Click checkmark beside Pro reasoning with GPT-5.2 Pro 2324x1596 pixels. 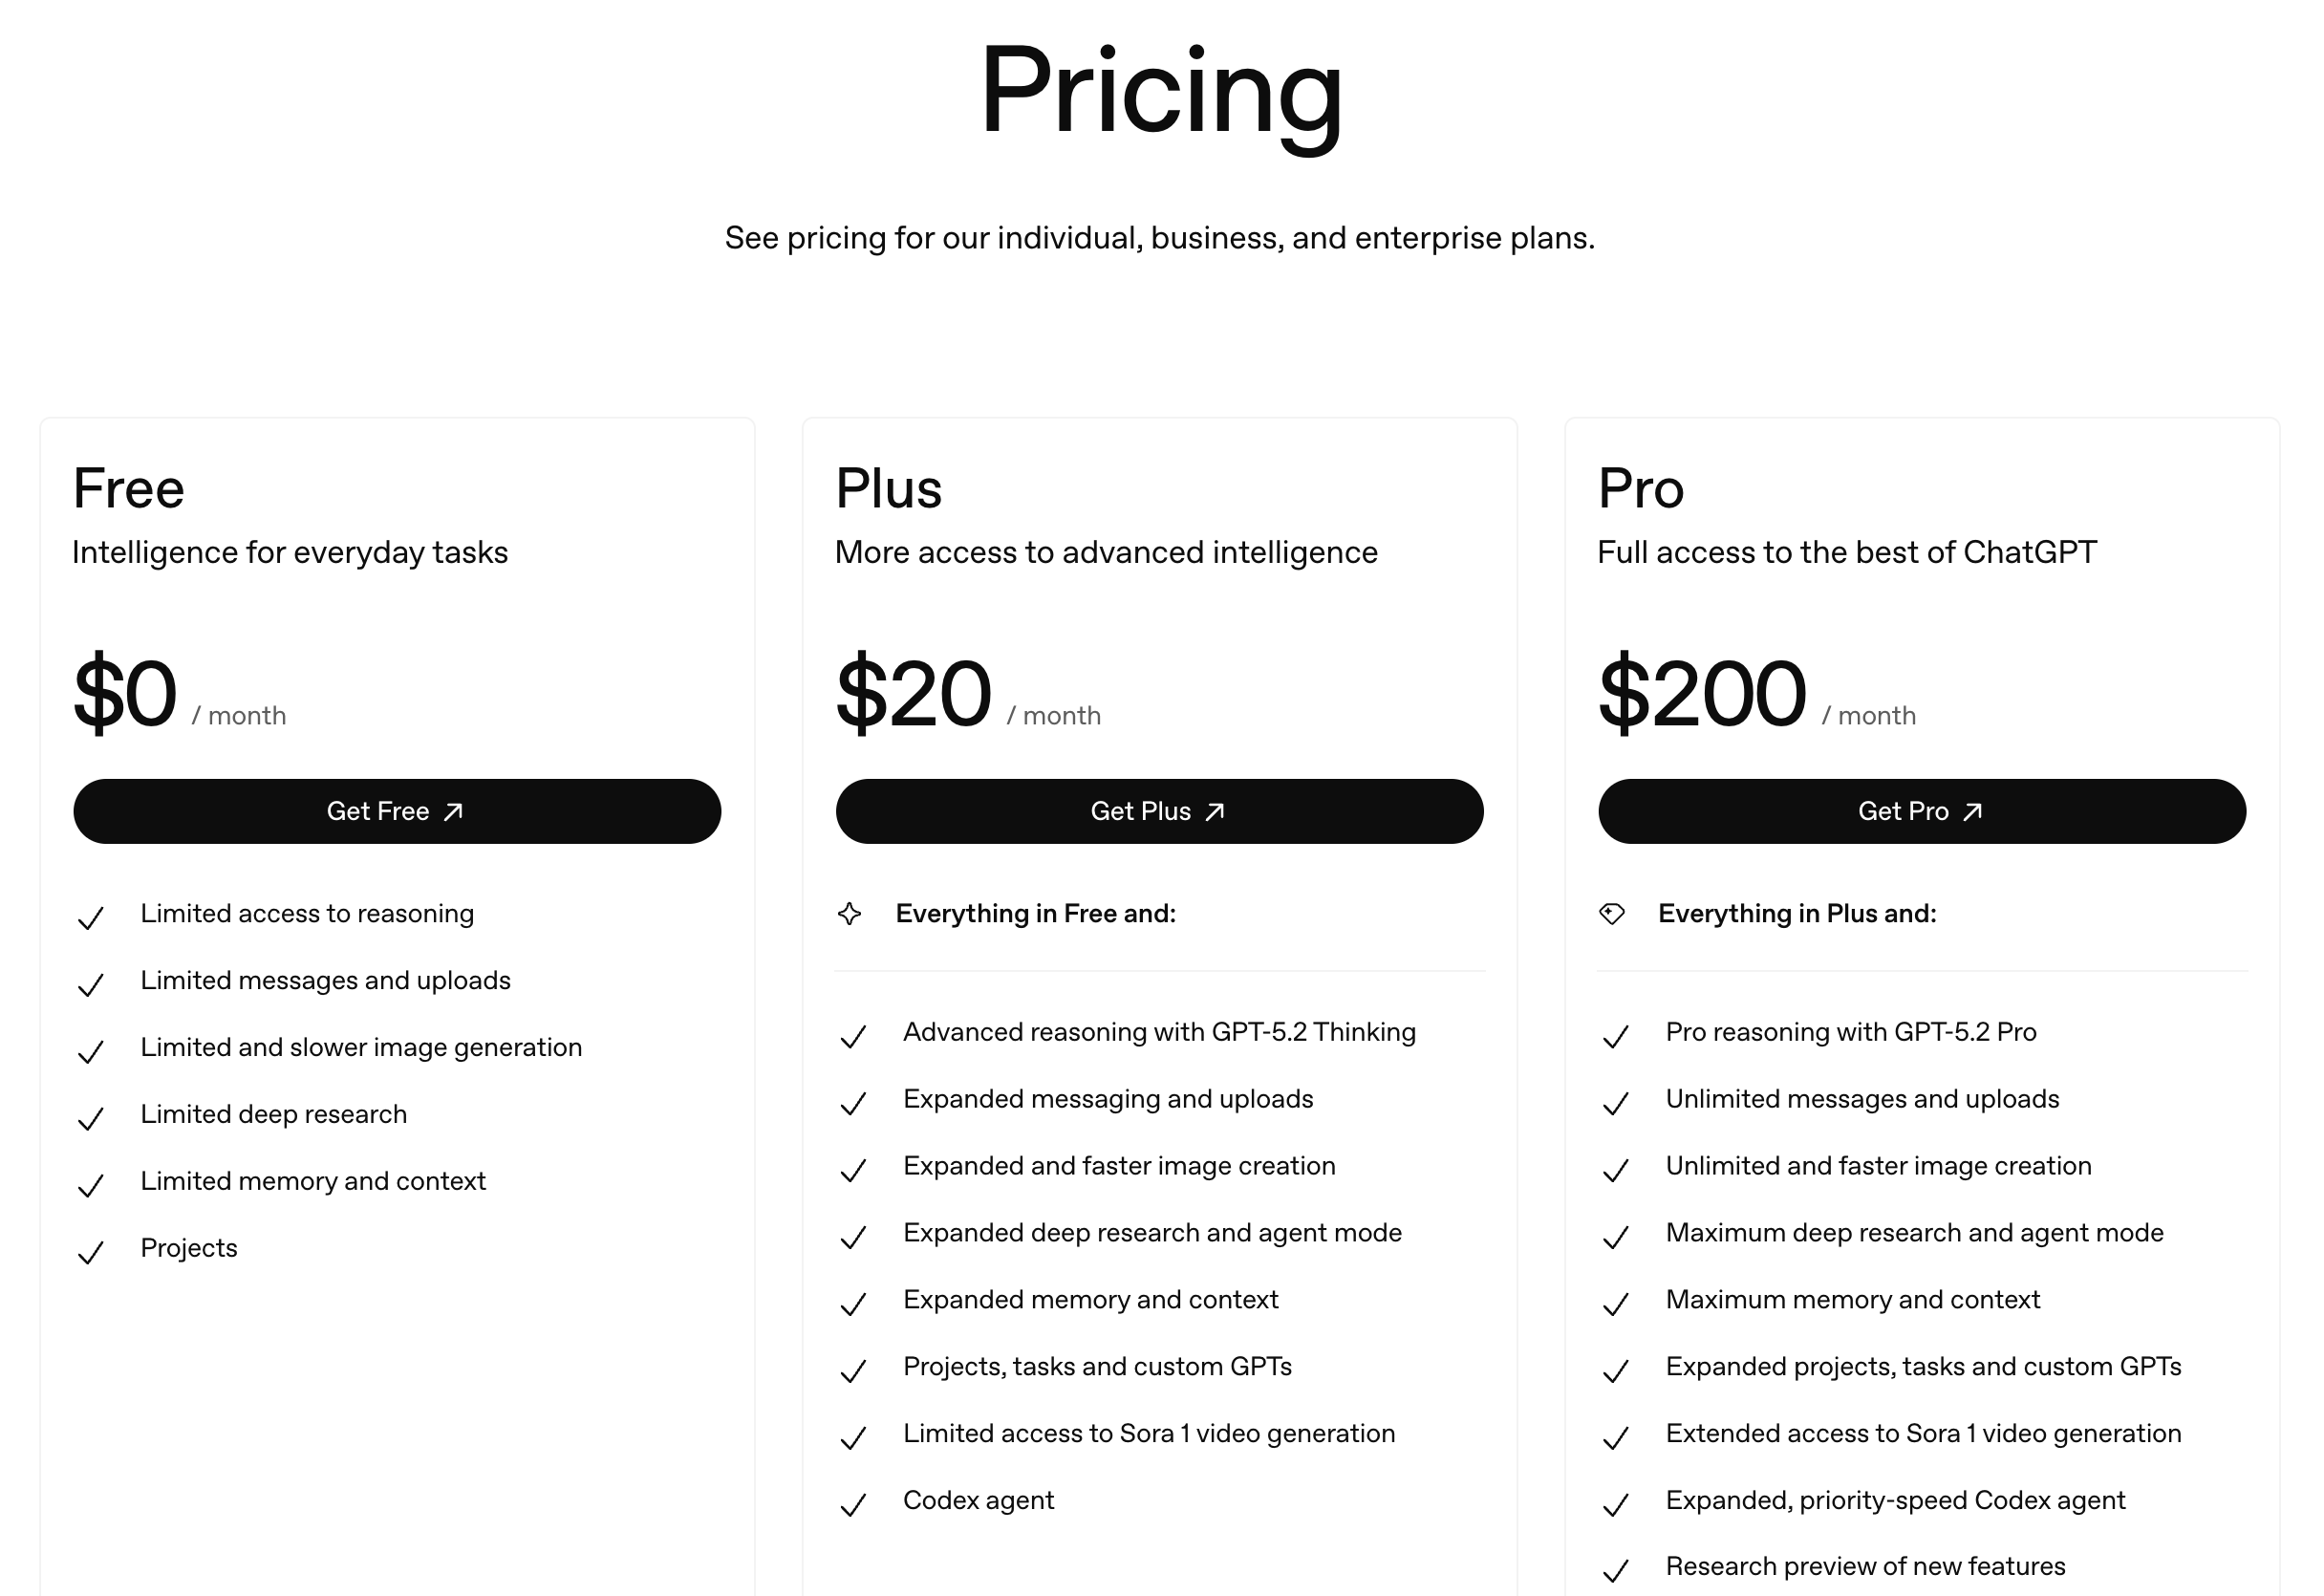coord(1616,1036)
